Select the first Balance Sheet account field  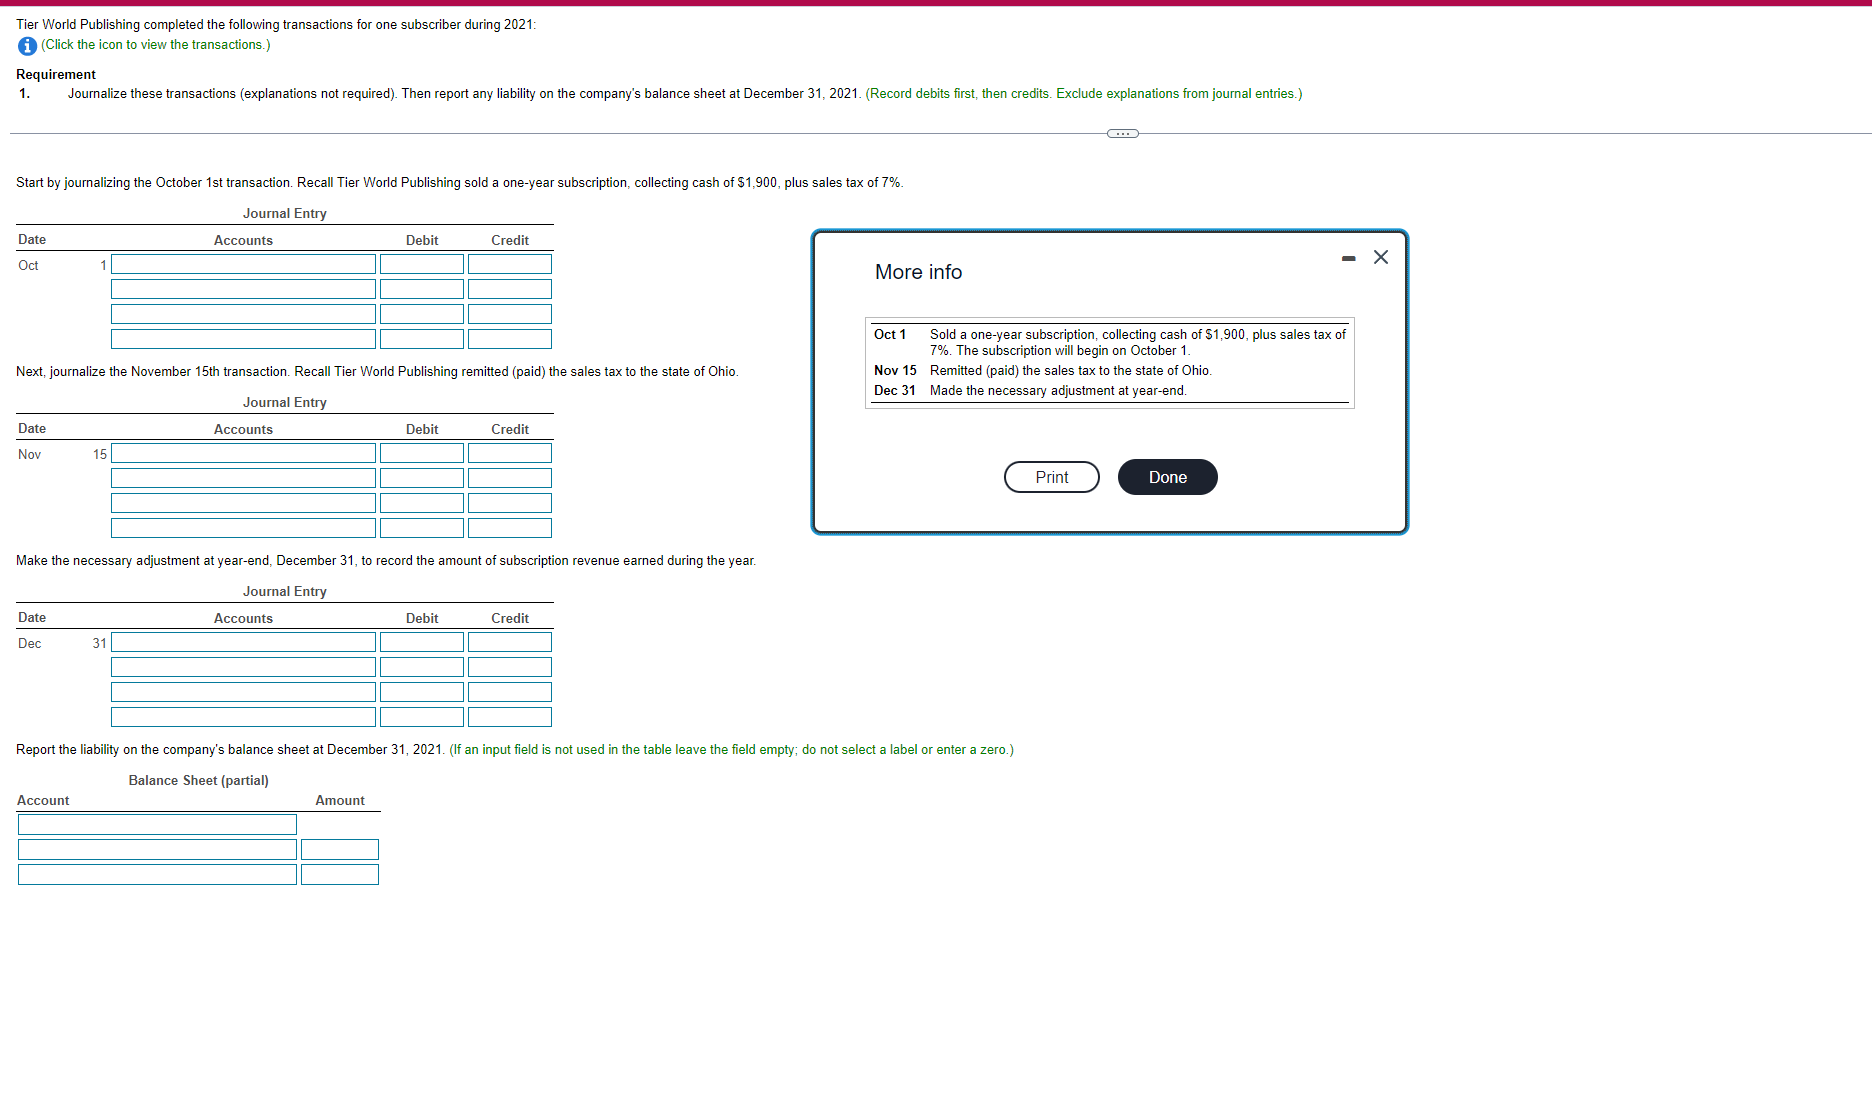tap(157, 824)
